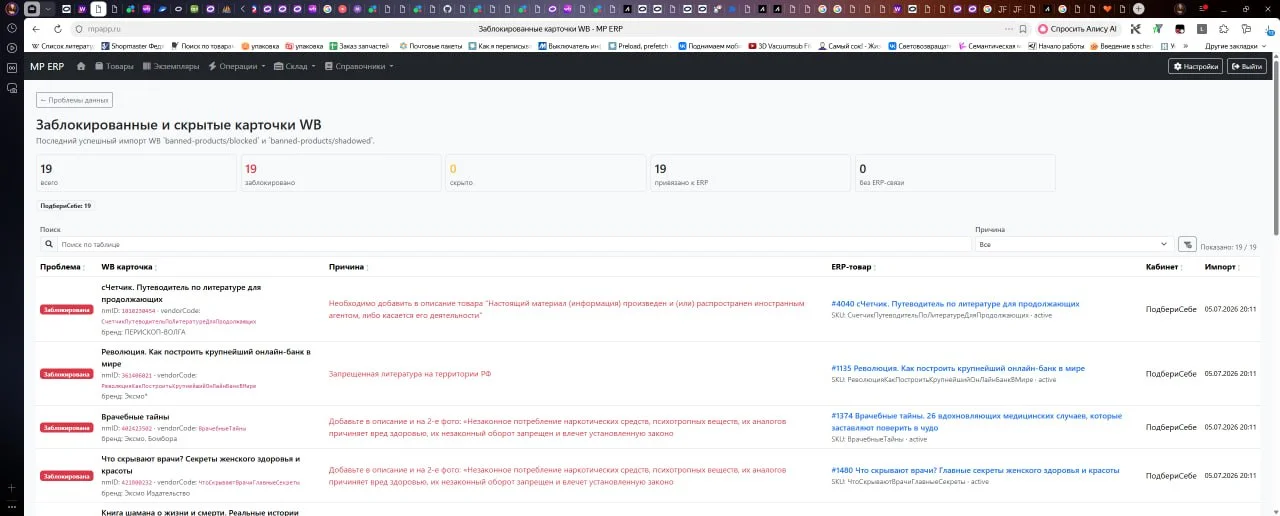Open ERP link #1135 Революция

958,368
